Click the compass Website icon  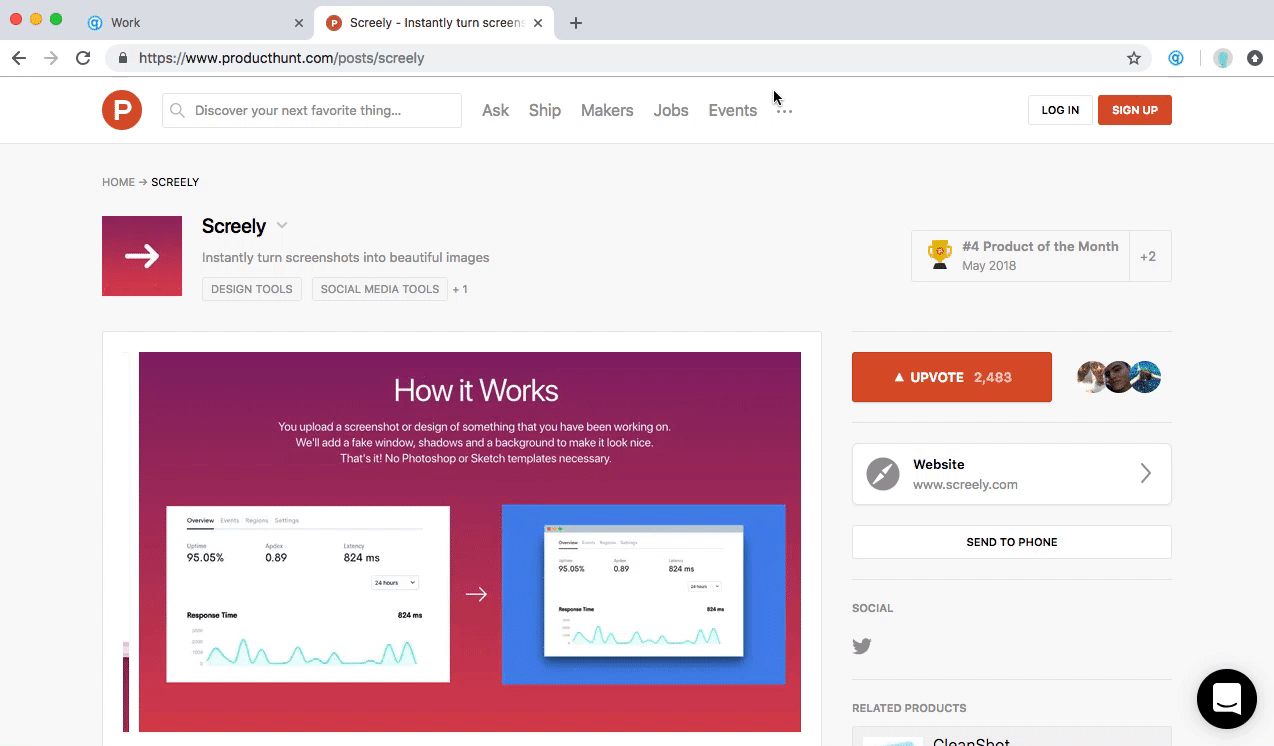point(883,474)
